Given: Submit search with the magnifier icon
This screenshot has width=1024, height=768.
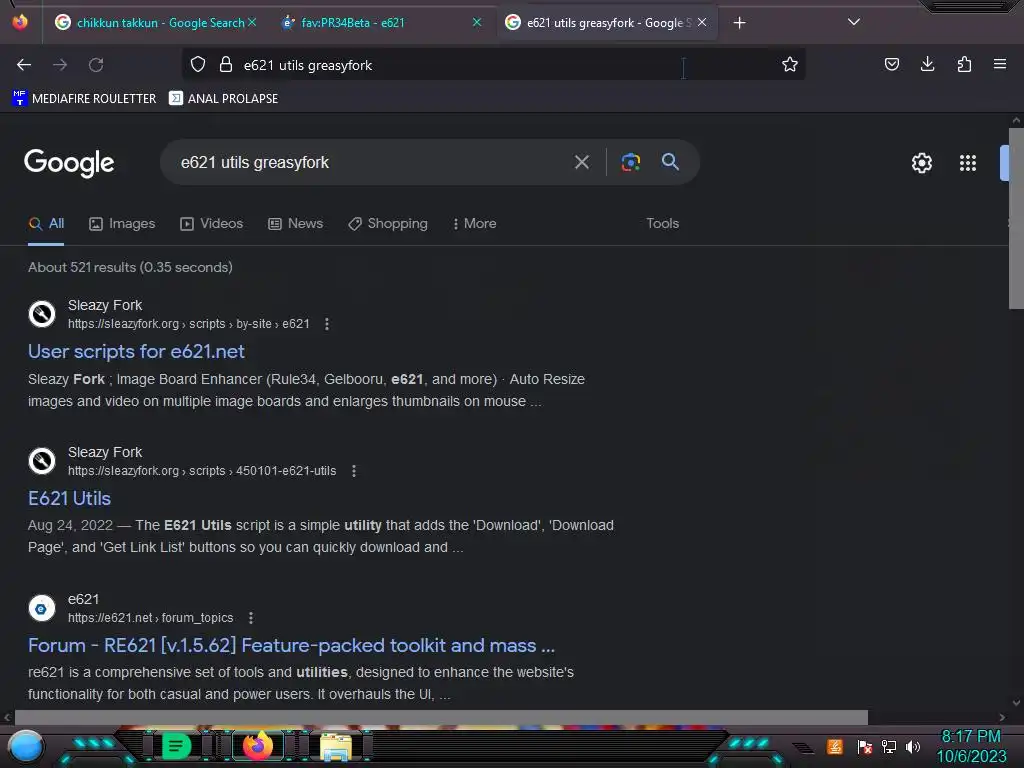Looking at the screenshot, I should [670, 162].
